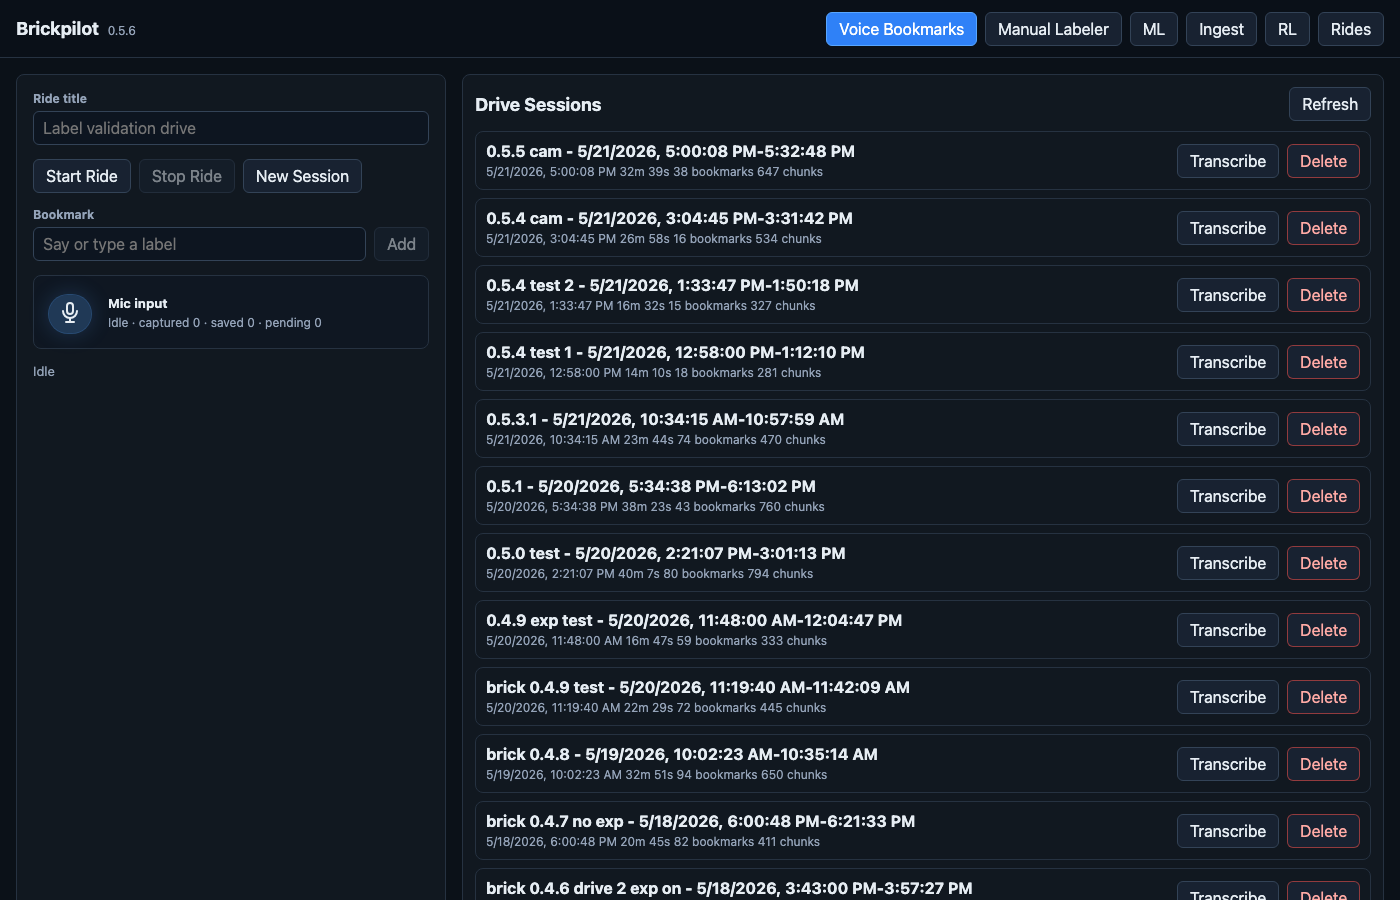Open the ML tab
The width and height of the screenshot is (1400, 900).
(1154, 29)
